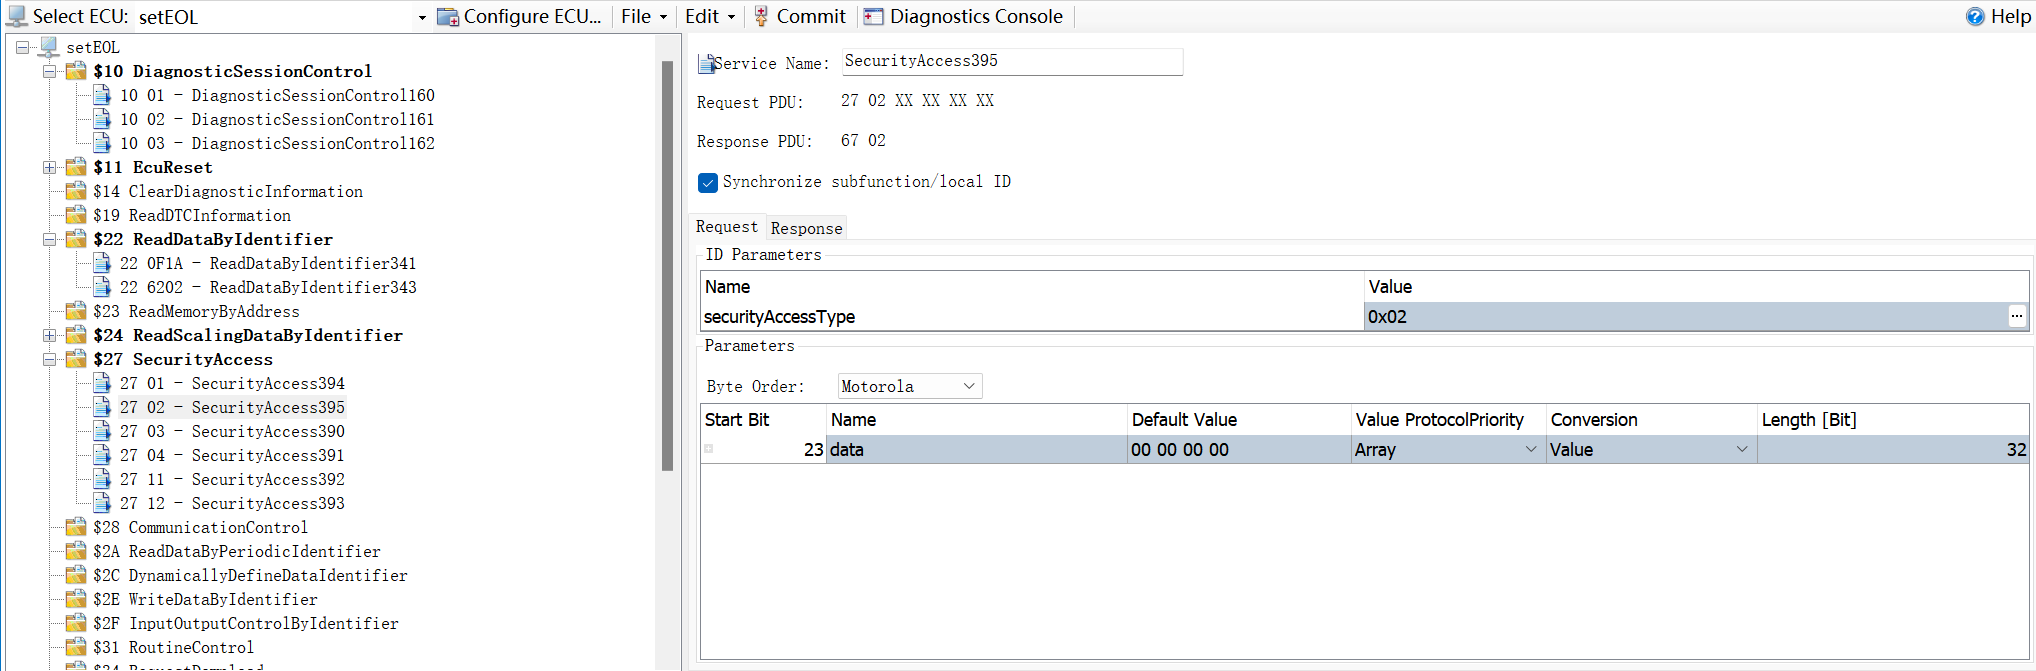Switch to the Response tab
The width and height of the screenshot is (2036, 671).
point(806,228)
